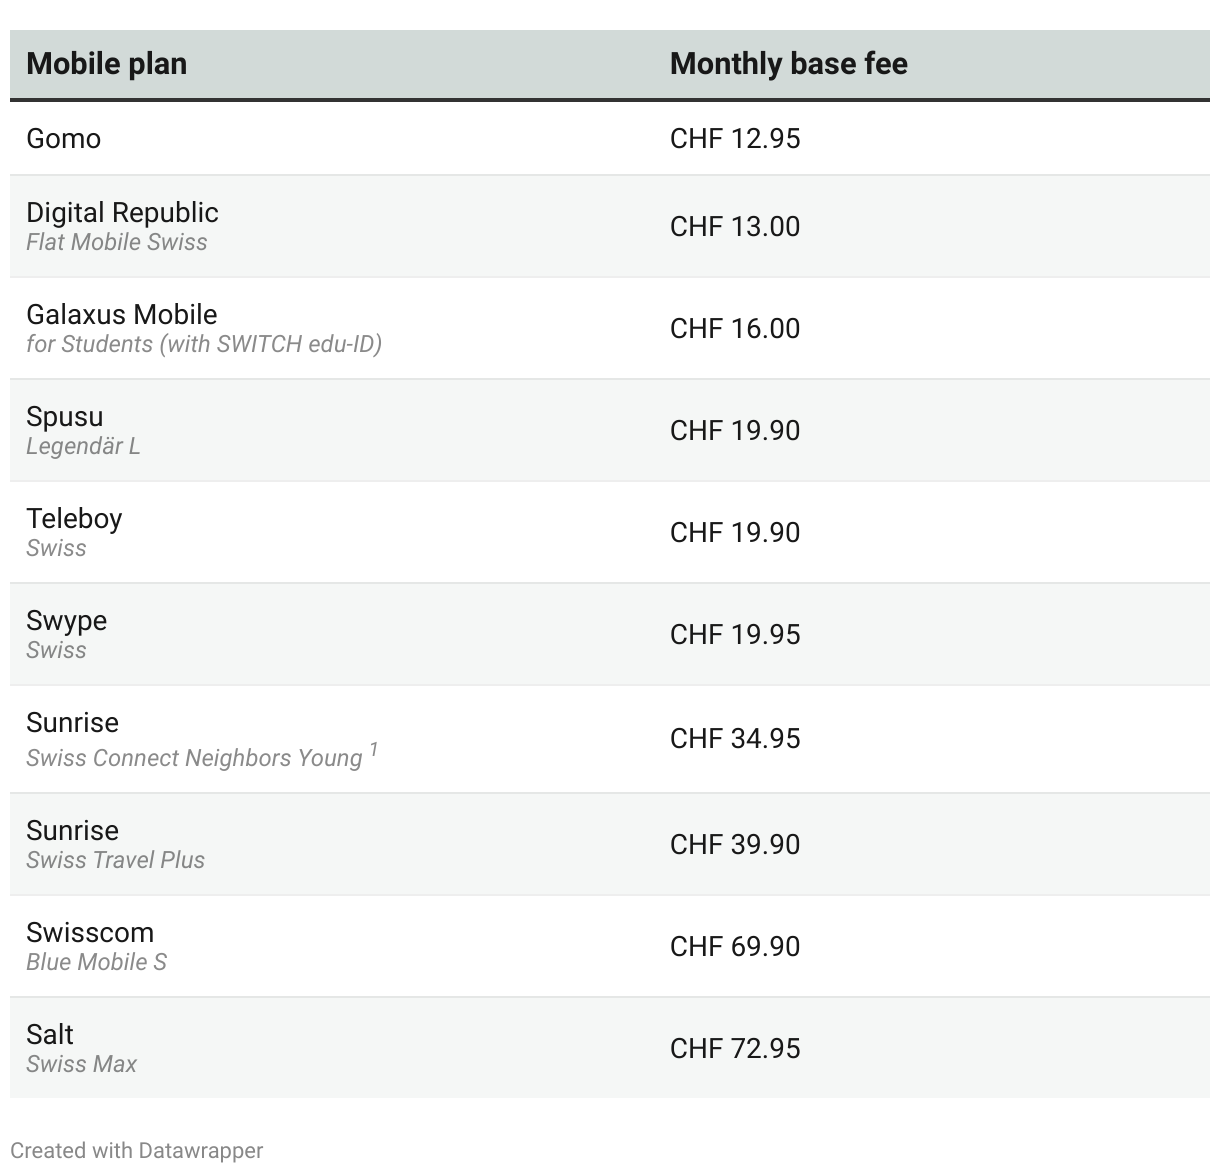Click the CHF 12.95 fee cell
The height and width of the screenshot is (1174, 1220).
point(735,138)
